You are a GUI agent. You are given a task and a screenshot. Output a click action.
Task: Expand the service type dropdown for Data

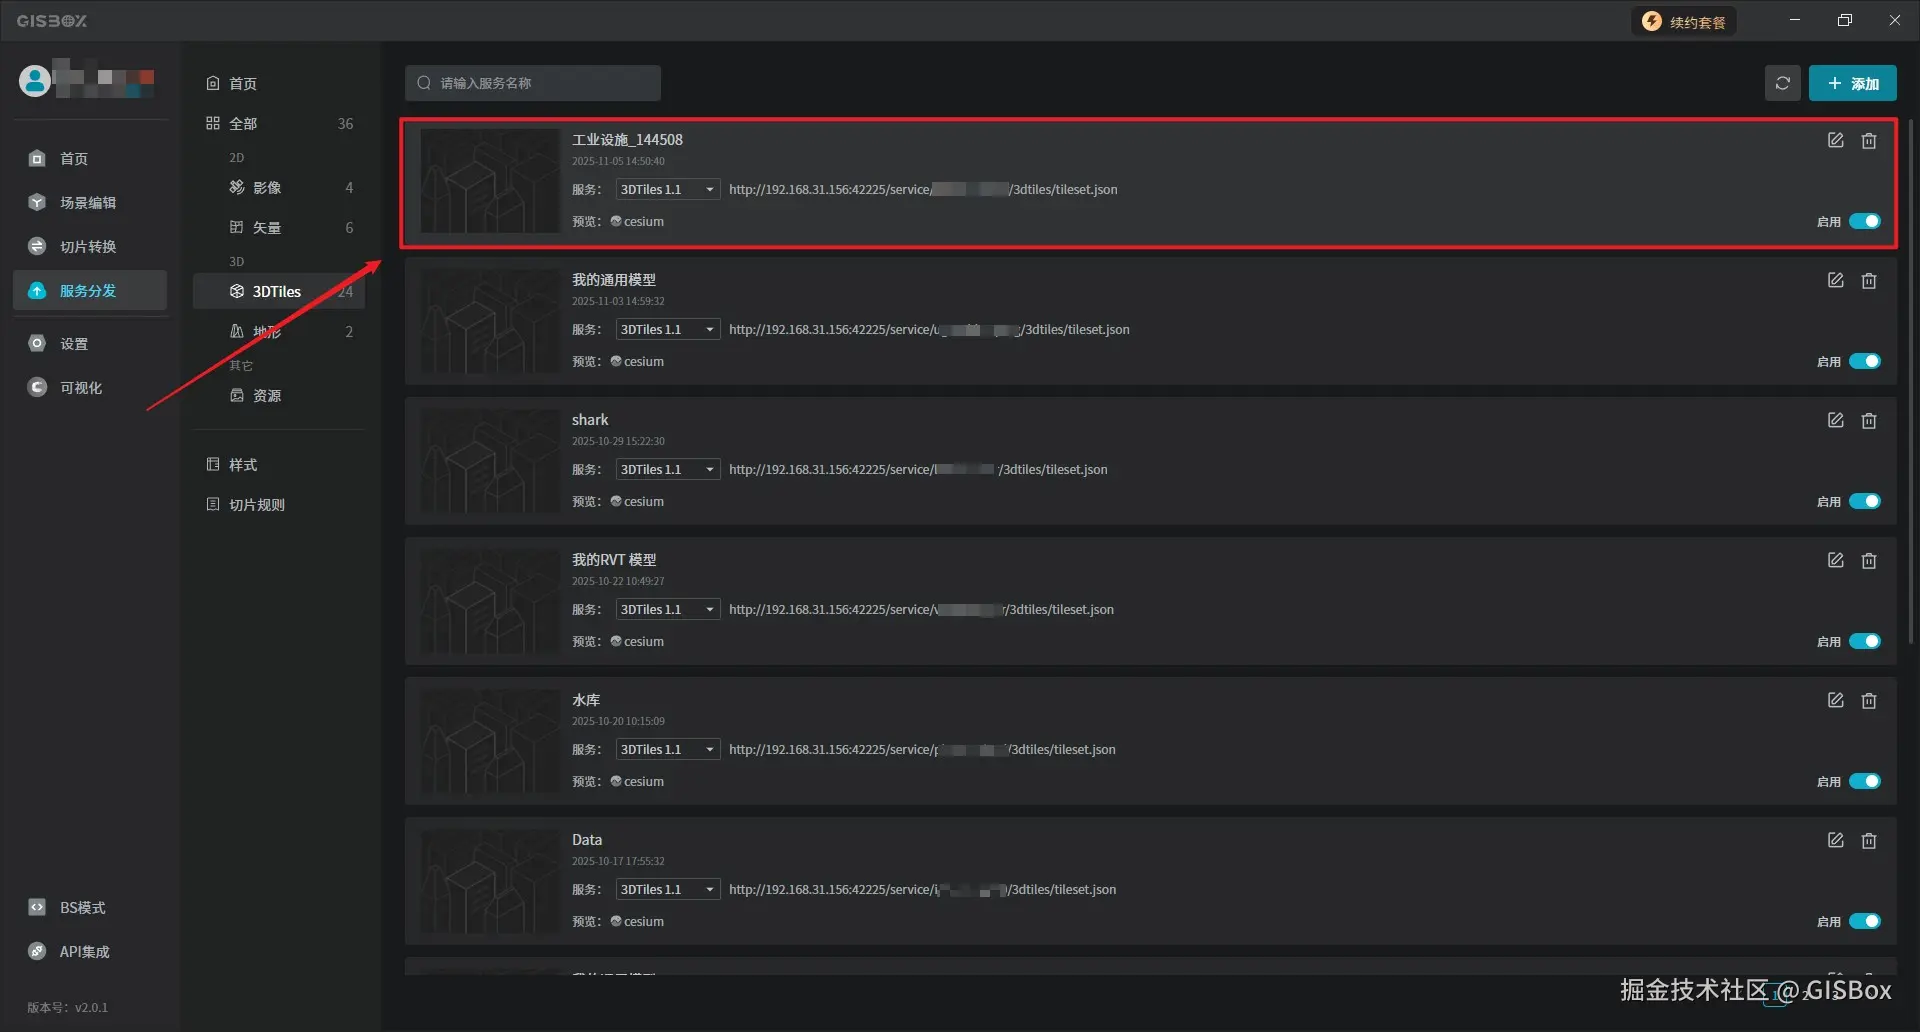[x=667, y=890]
